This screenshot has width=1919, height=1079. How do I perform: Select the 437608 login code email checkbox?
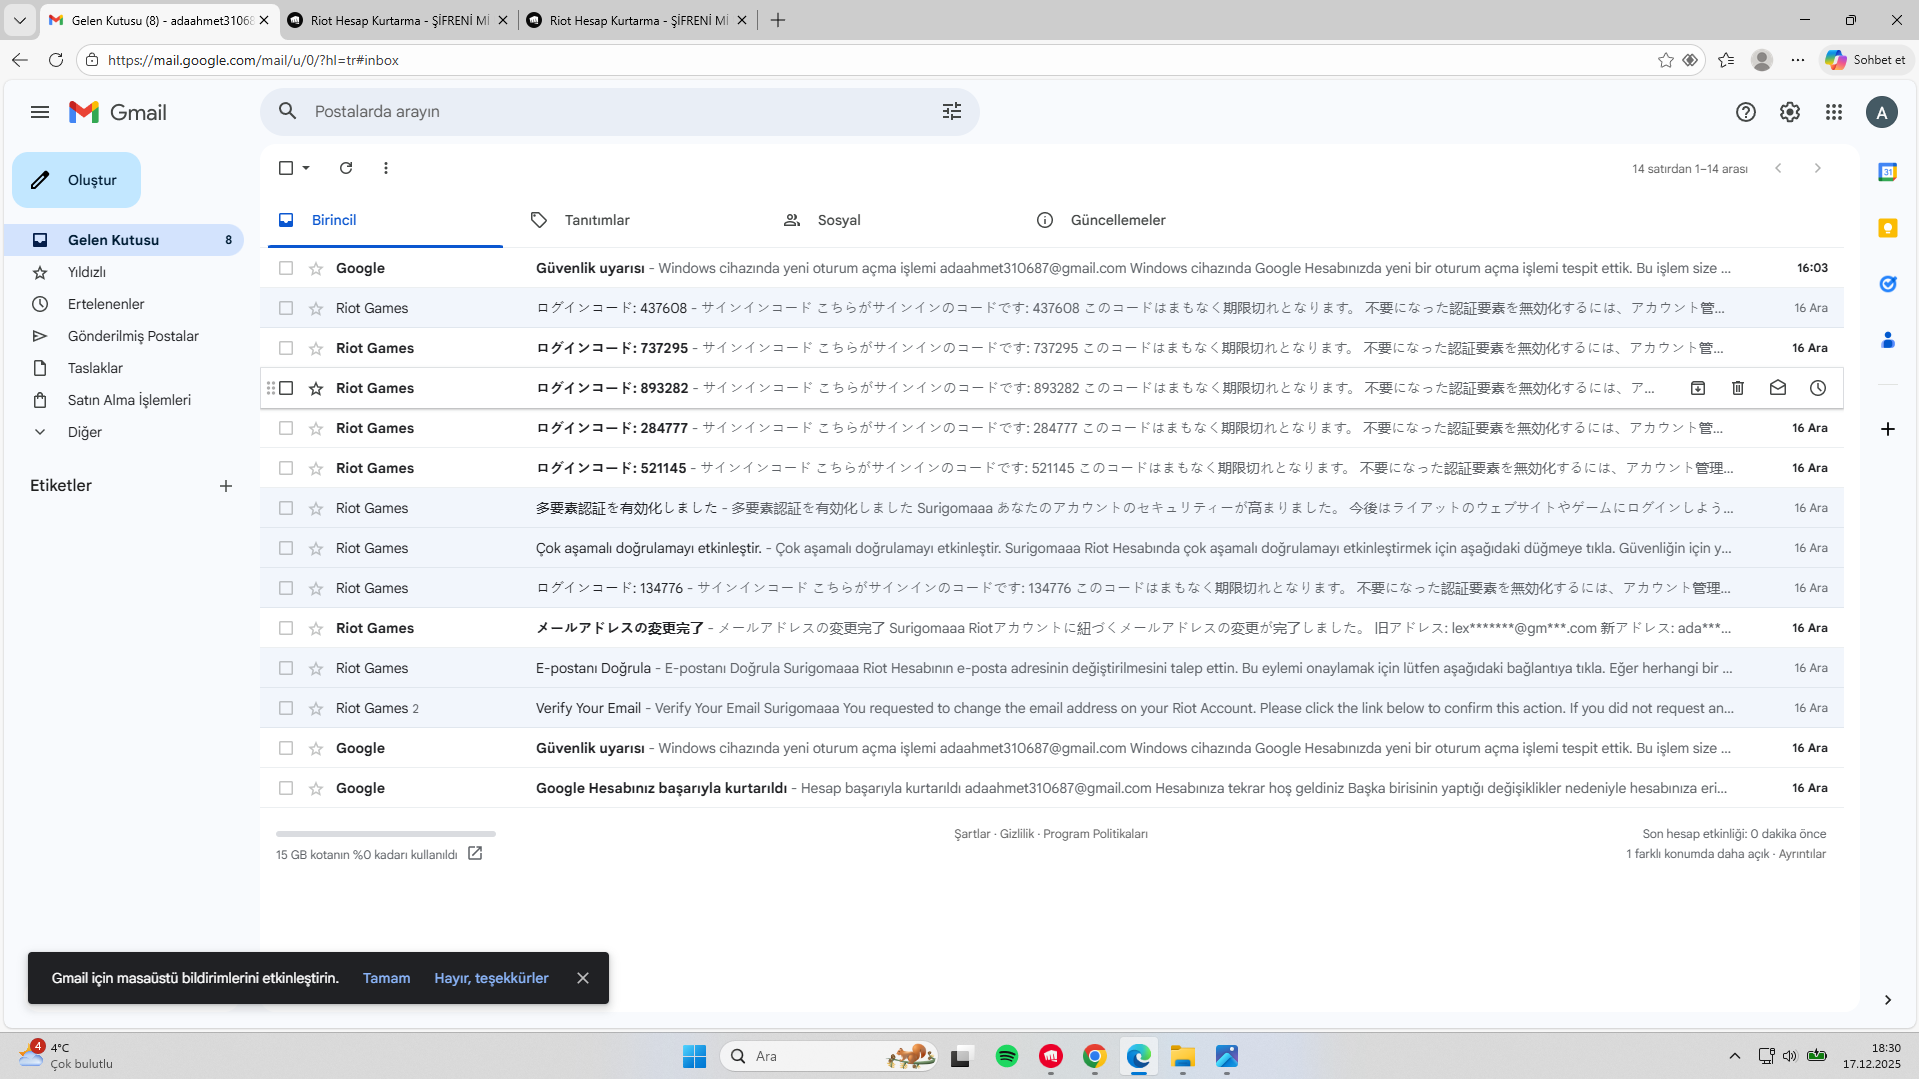(x=286, y=308)
